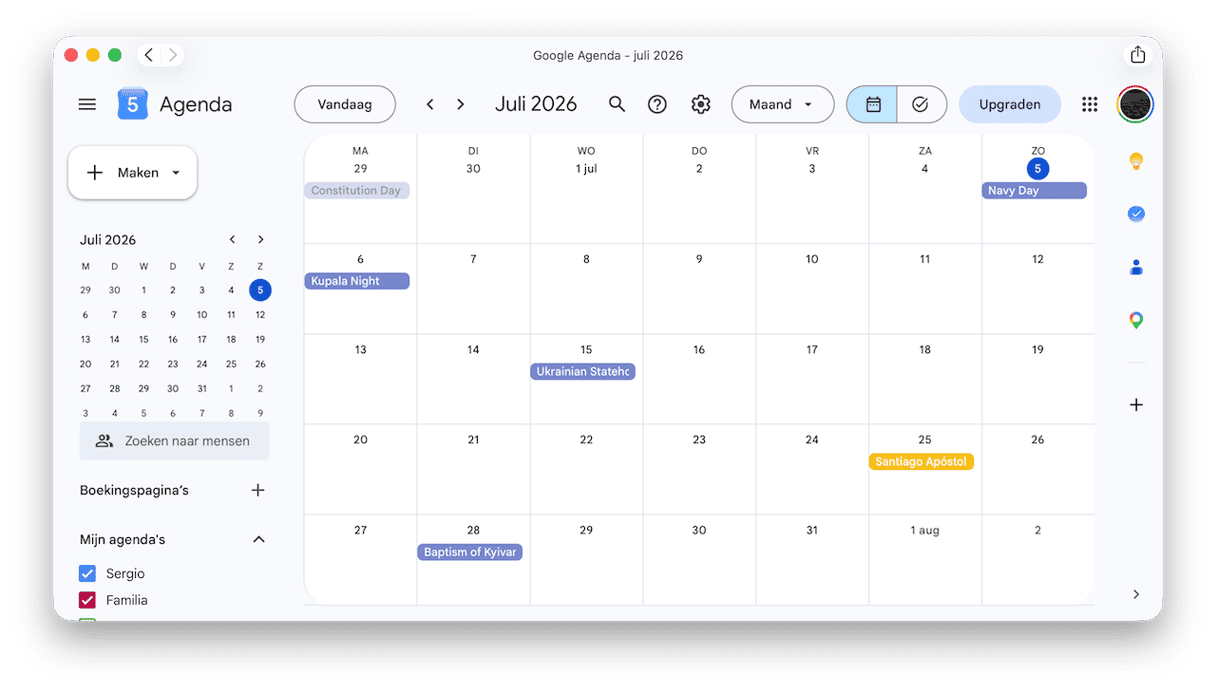Image resolution: width=1216 pixels, height=691 pixels.
Task: Open Google Maps side panel icon
Action: (1136, 320)
